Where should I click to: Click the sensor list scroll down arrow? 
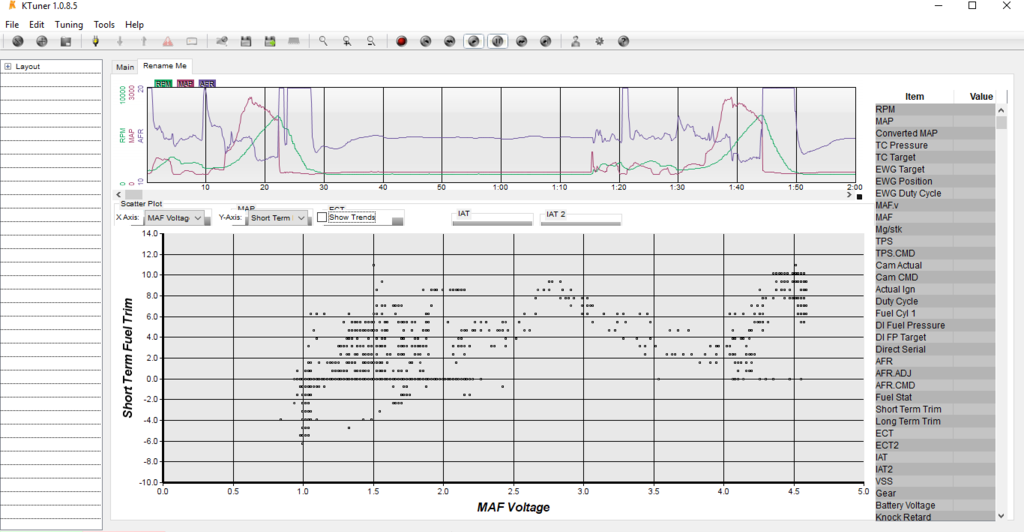tap(1001, 516)
